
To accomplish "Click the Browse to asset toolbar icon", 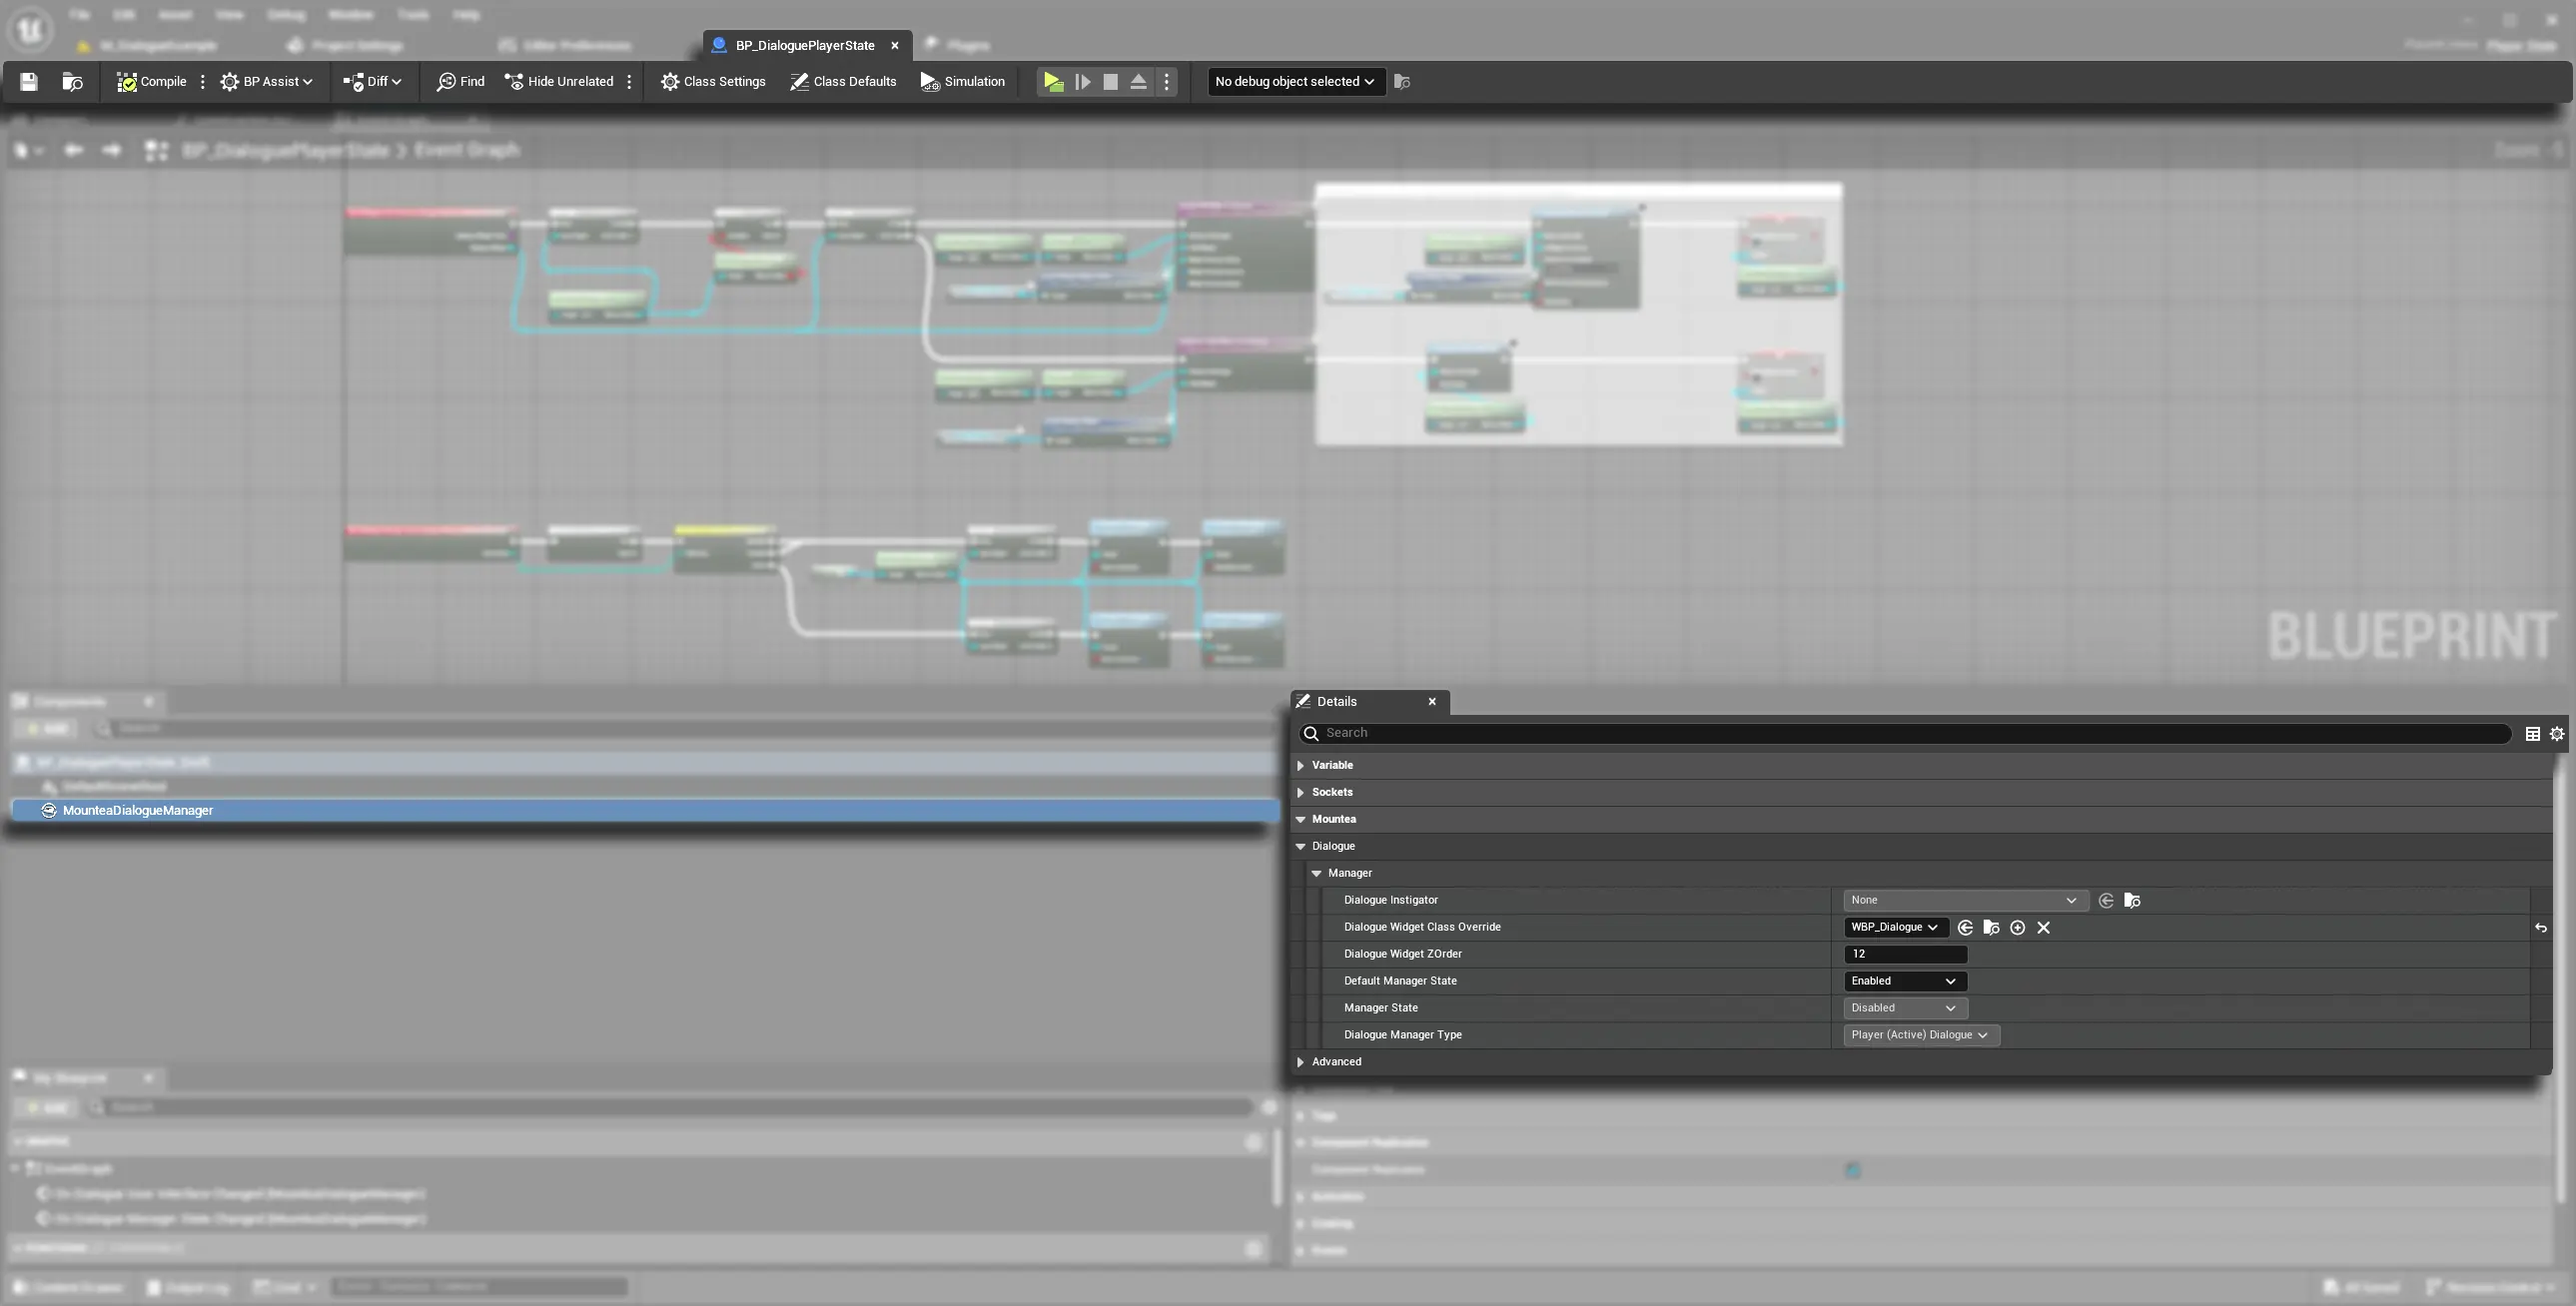I will 72,82.
